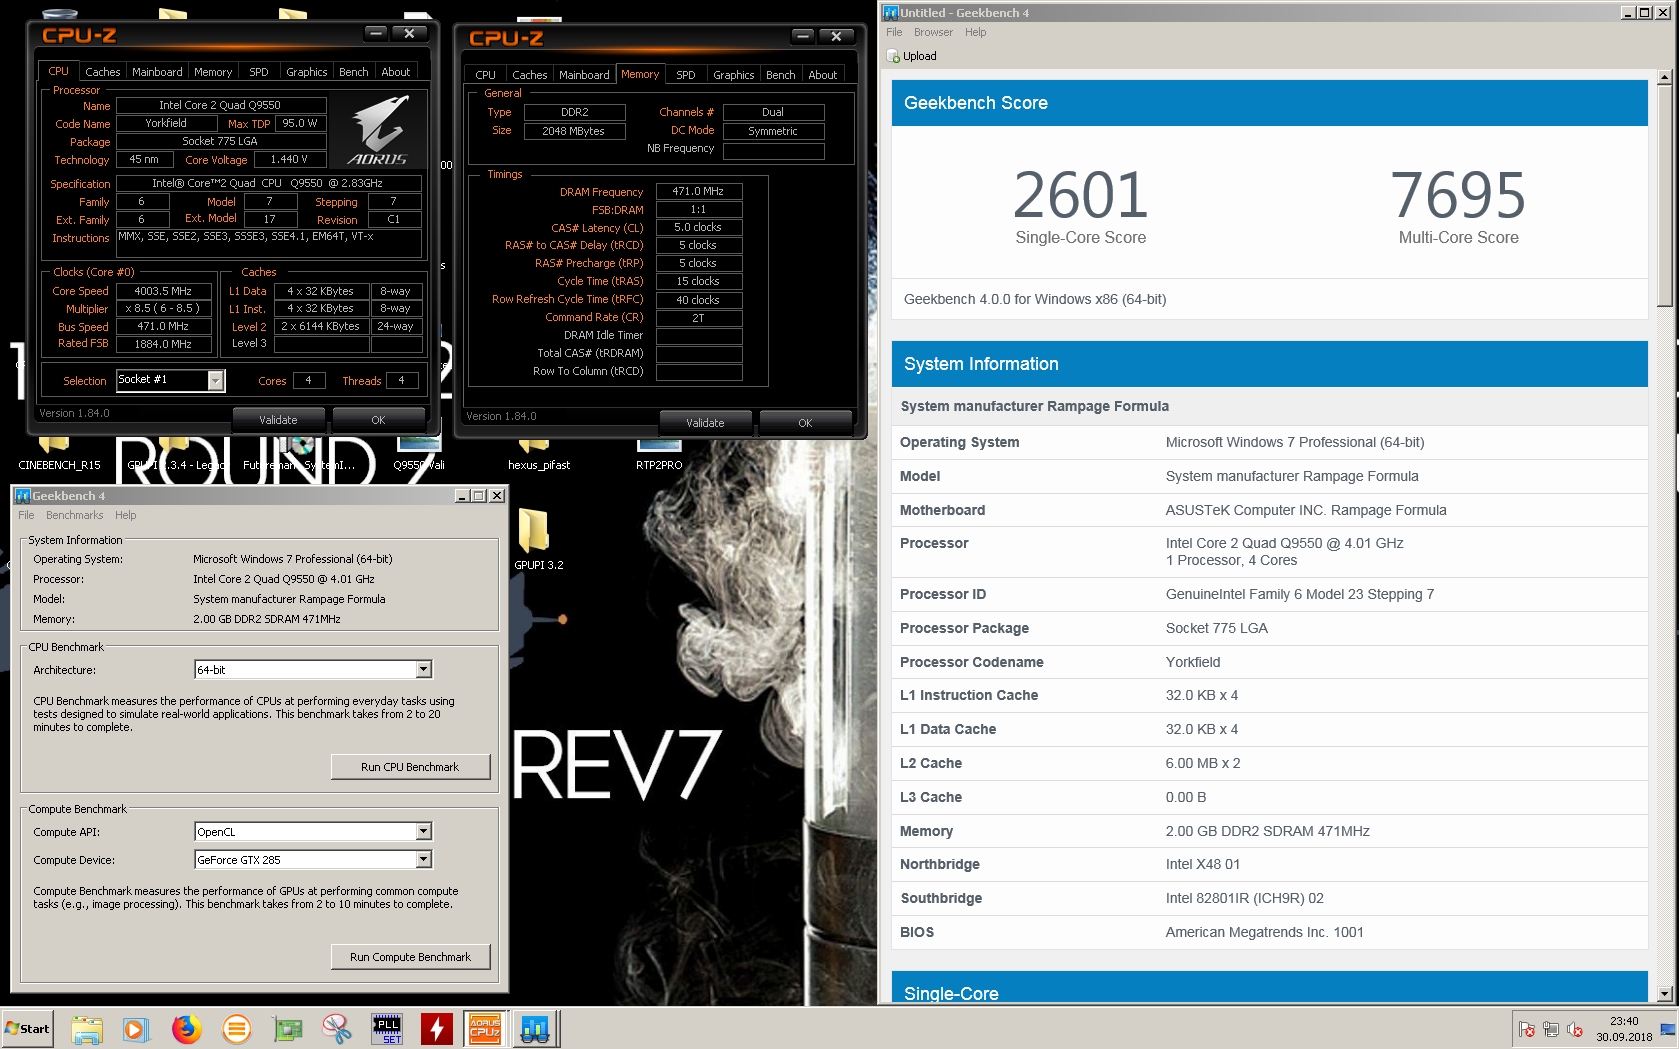Click the American Megatrends Inc. 1001 BIOS value

coord(1265,932)
